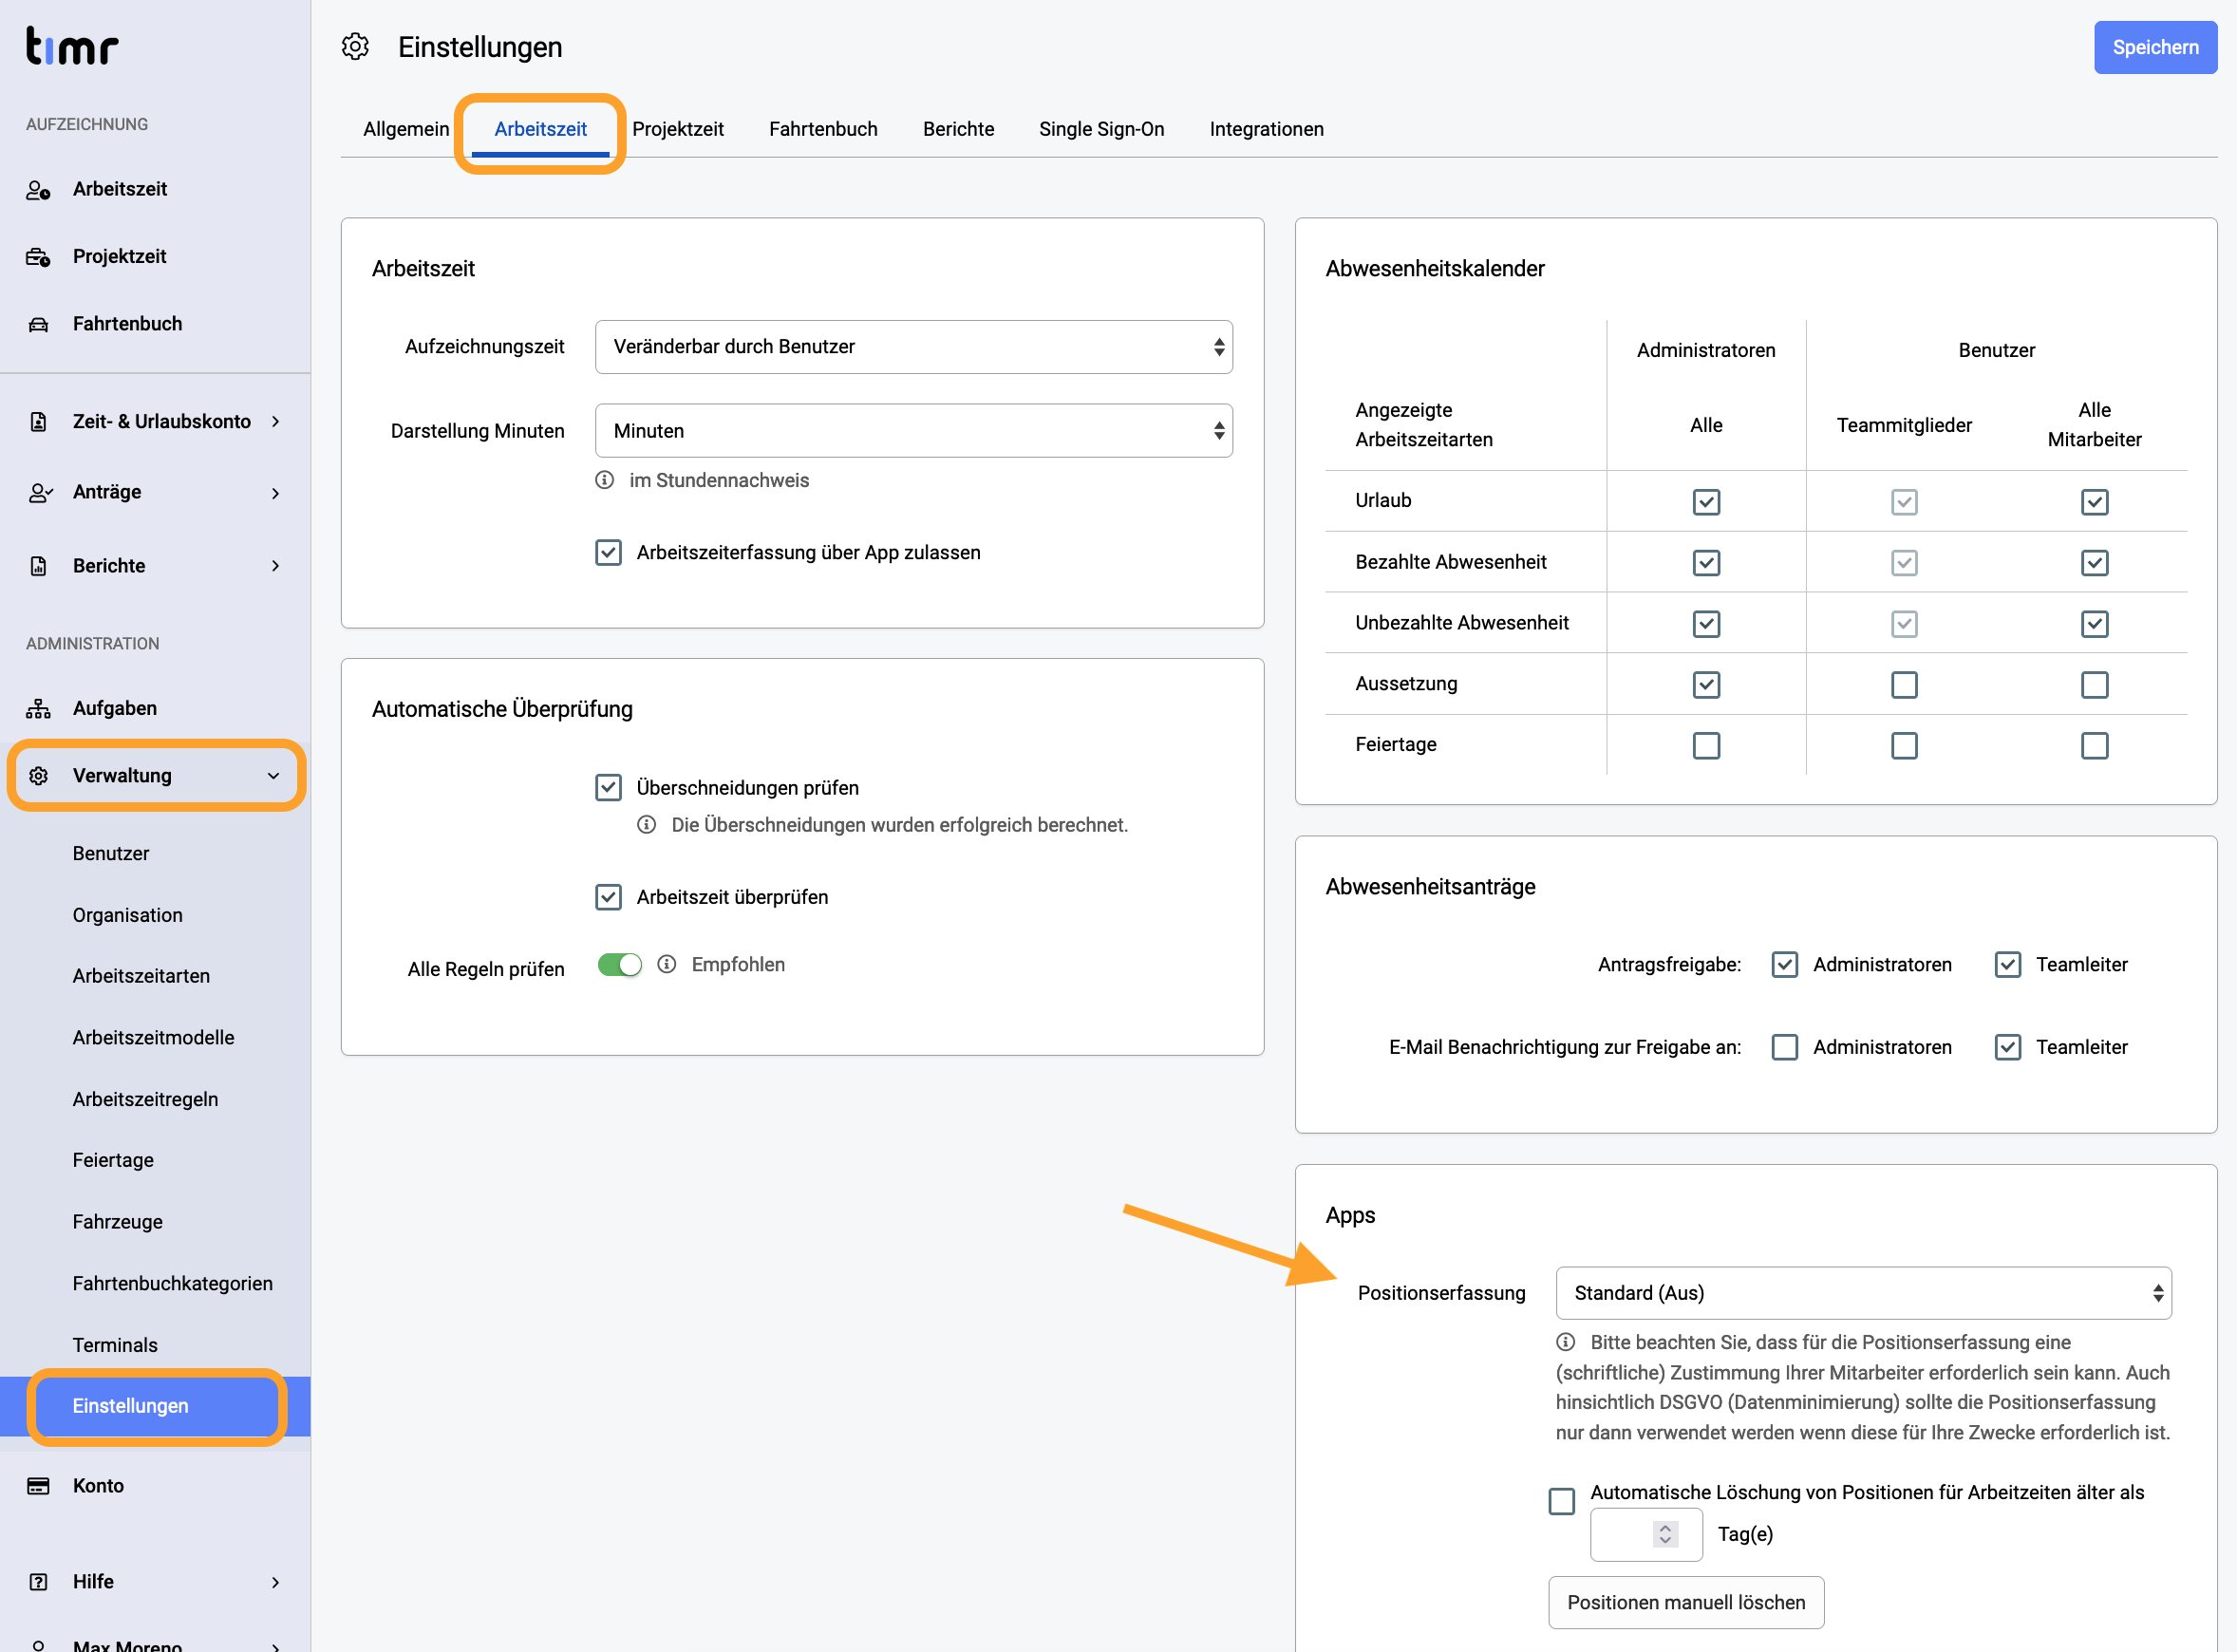This screenshot has height=1652, width=2237.
Task: Click info icon next to 'im Stundennachweis'
Action: click(x=604, y=480)
